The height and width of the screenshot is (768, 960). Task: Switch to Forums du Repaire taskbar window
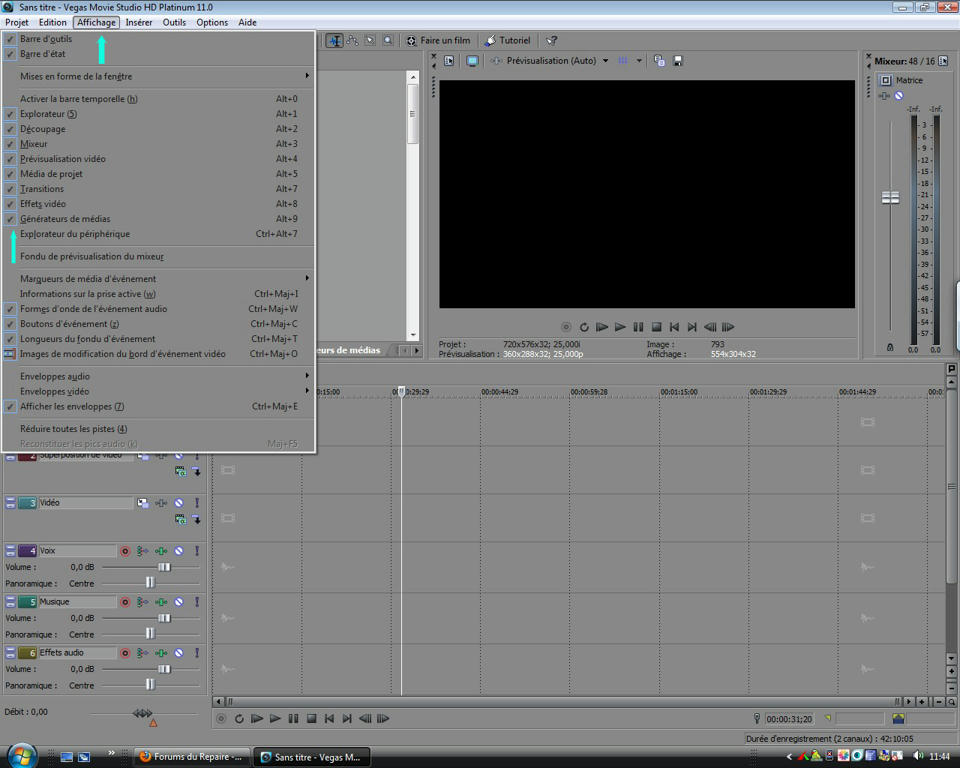(192, 757)
